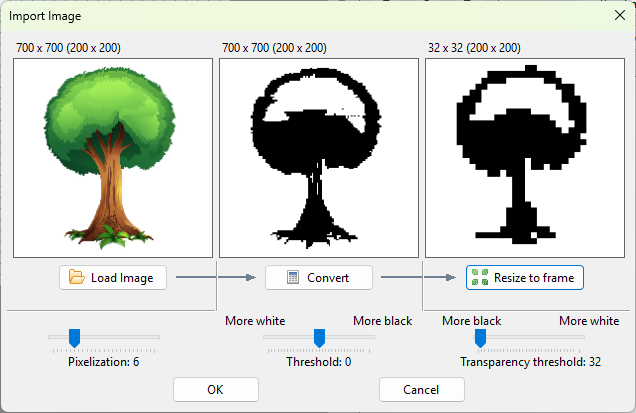Screen dimensions: 636x413
Task: Click the 'Transparency threshold: 32' label
Action: point(531,362)
